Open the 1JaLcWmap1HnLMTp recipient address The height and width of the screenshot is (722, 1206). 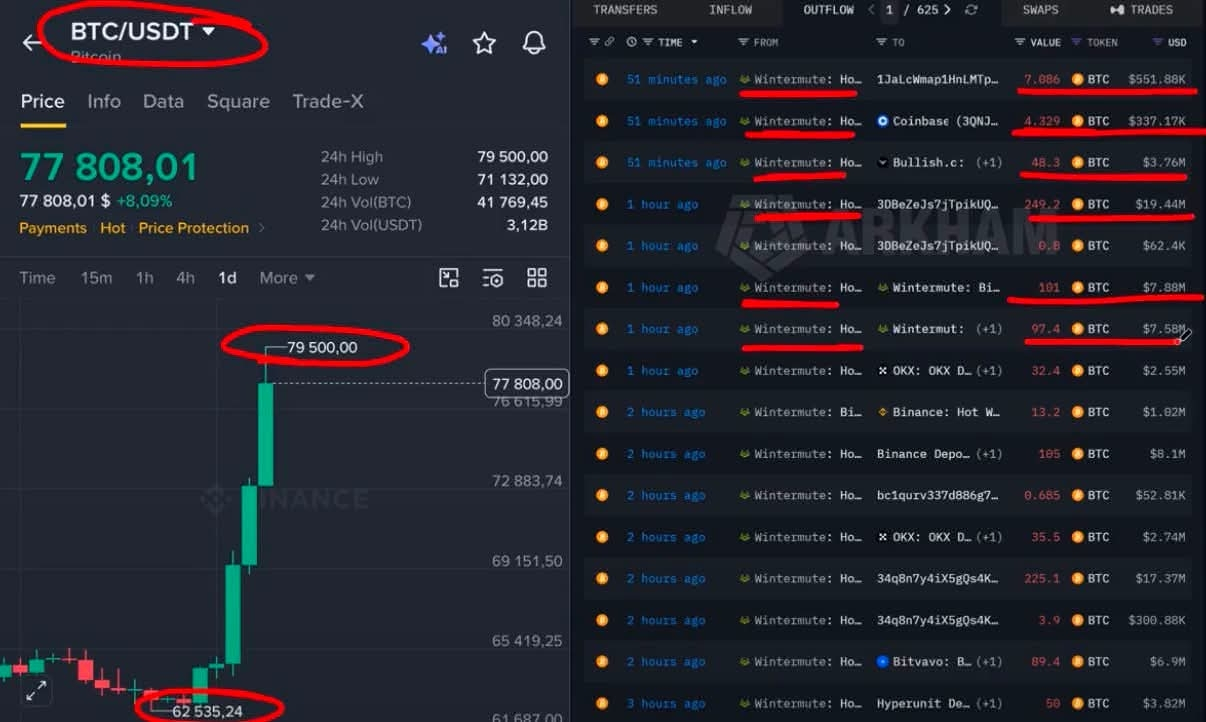[x=937, y=79]
